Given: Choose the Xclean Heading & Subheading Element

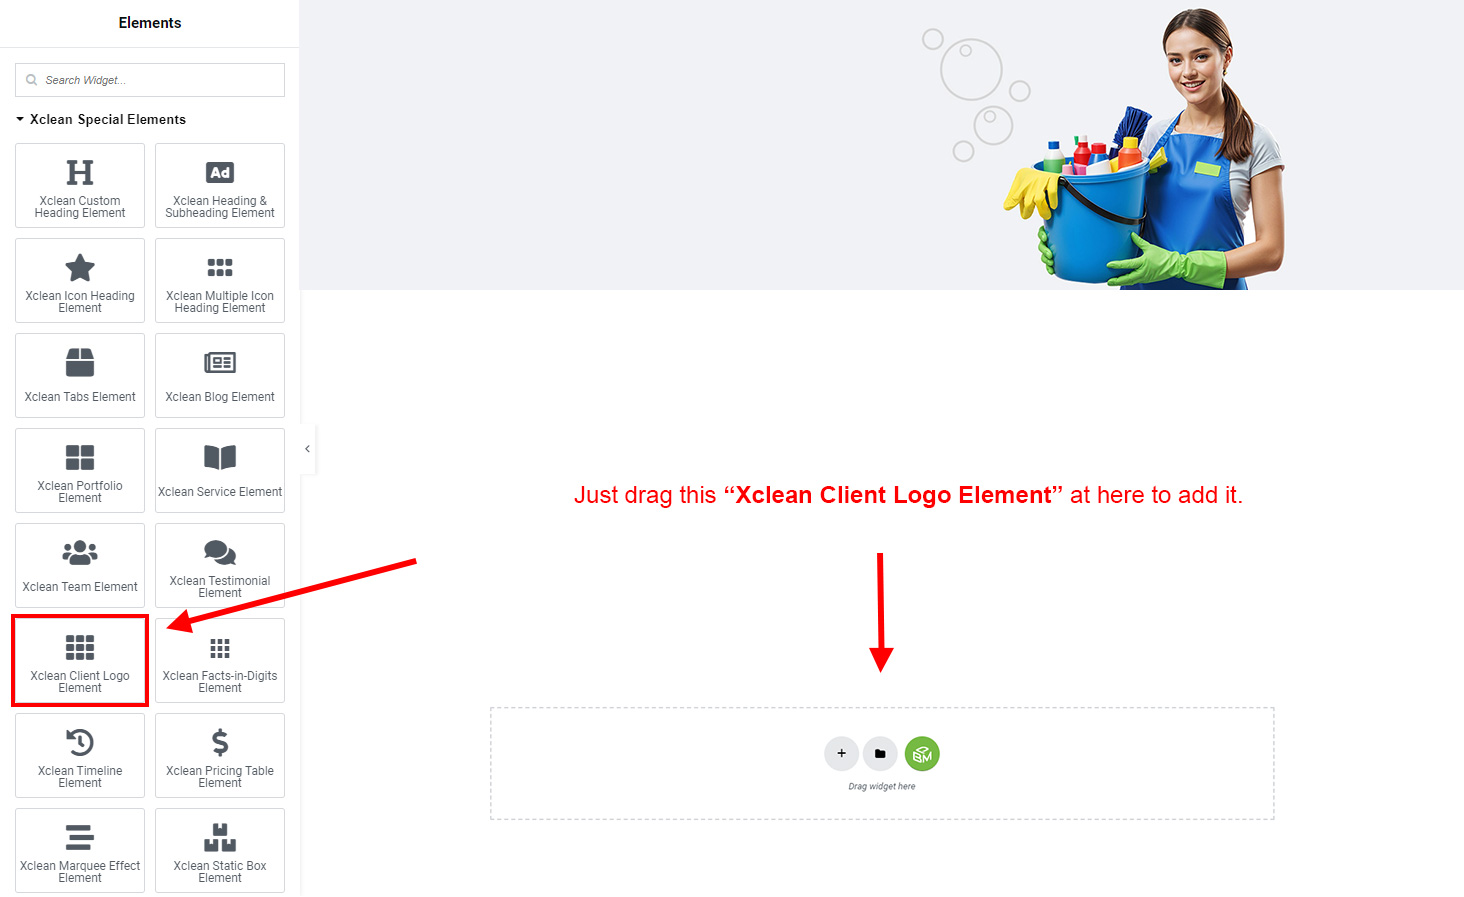Looking at the screenshot, I should tap(220, 185).
